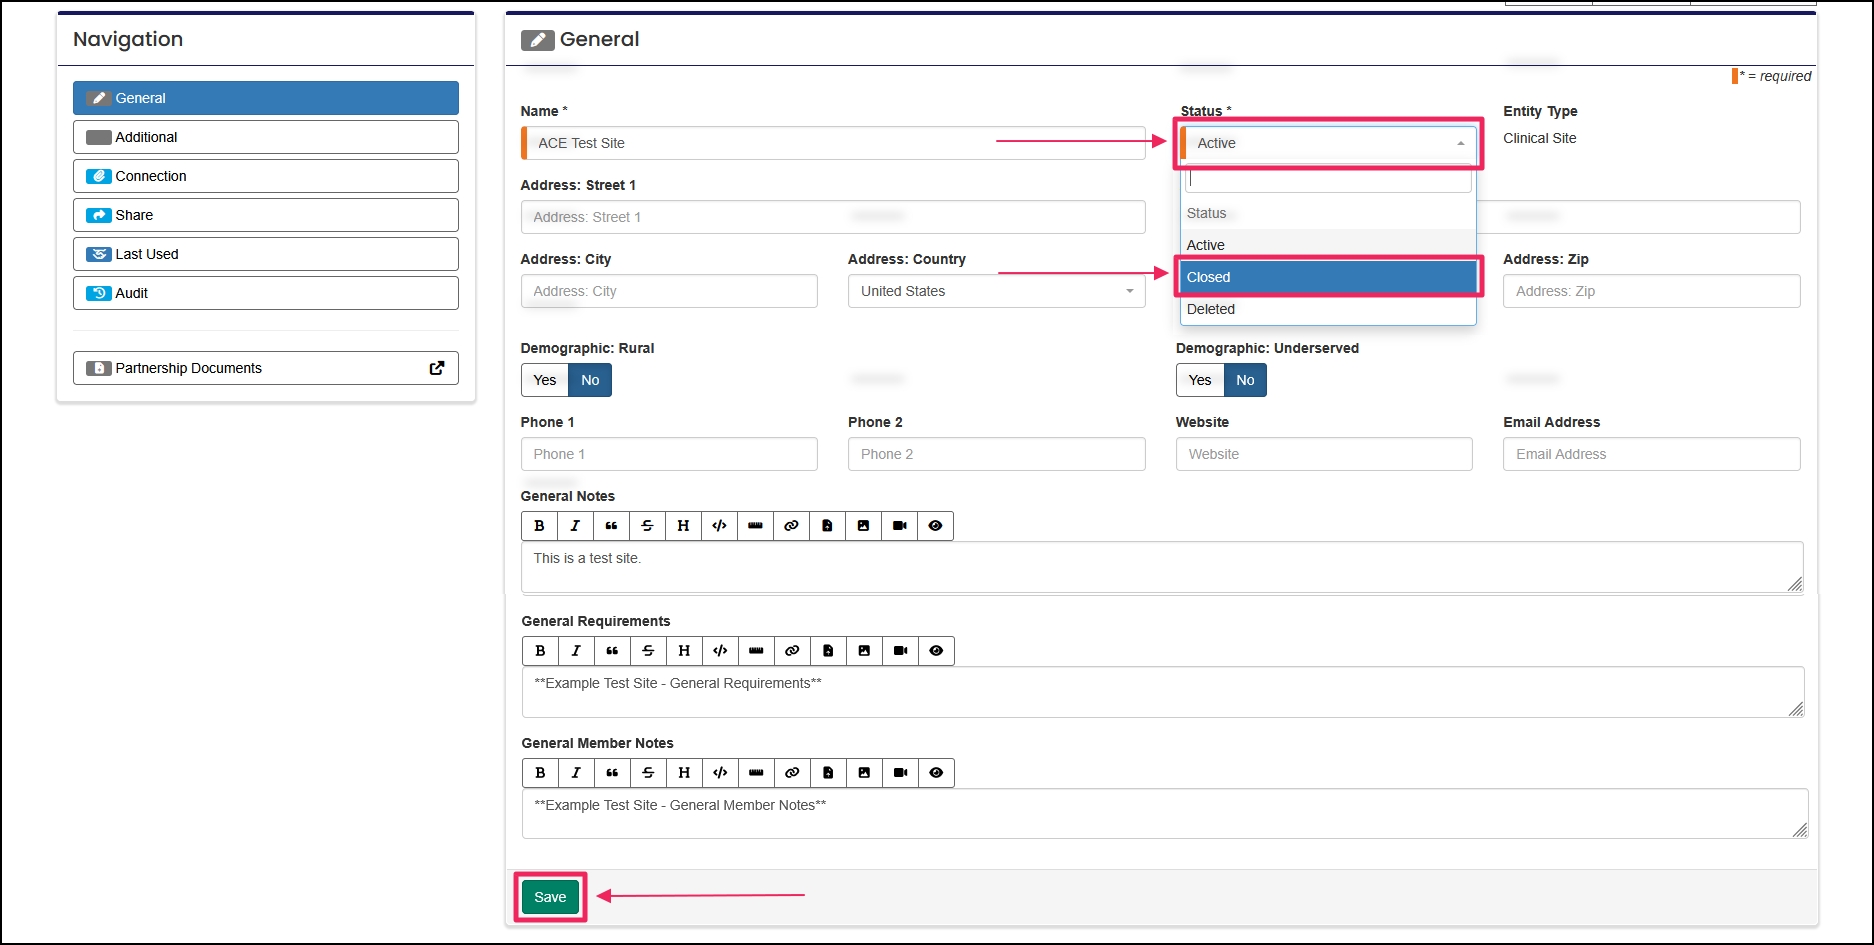Insert code in General Requirements toolbar
The width and height of the screenshot is (1874, 945).
tap(720, 651)
